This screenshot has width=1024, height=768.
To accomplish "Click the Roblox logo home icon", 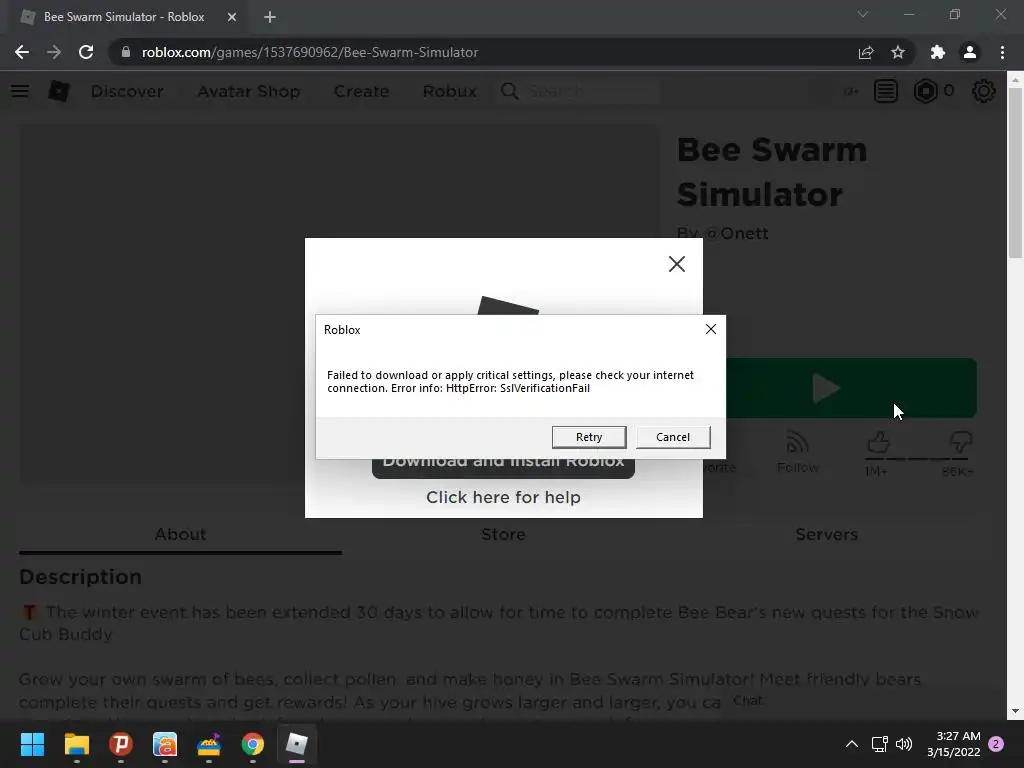I will [59, 91].
